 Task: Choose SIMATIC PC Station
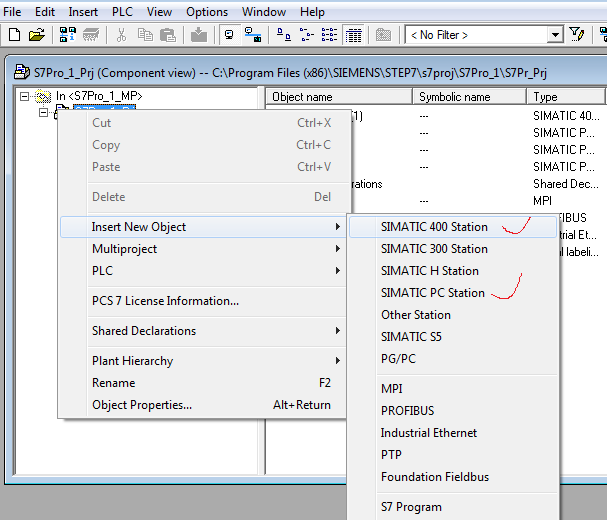(x=432, y=293)
